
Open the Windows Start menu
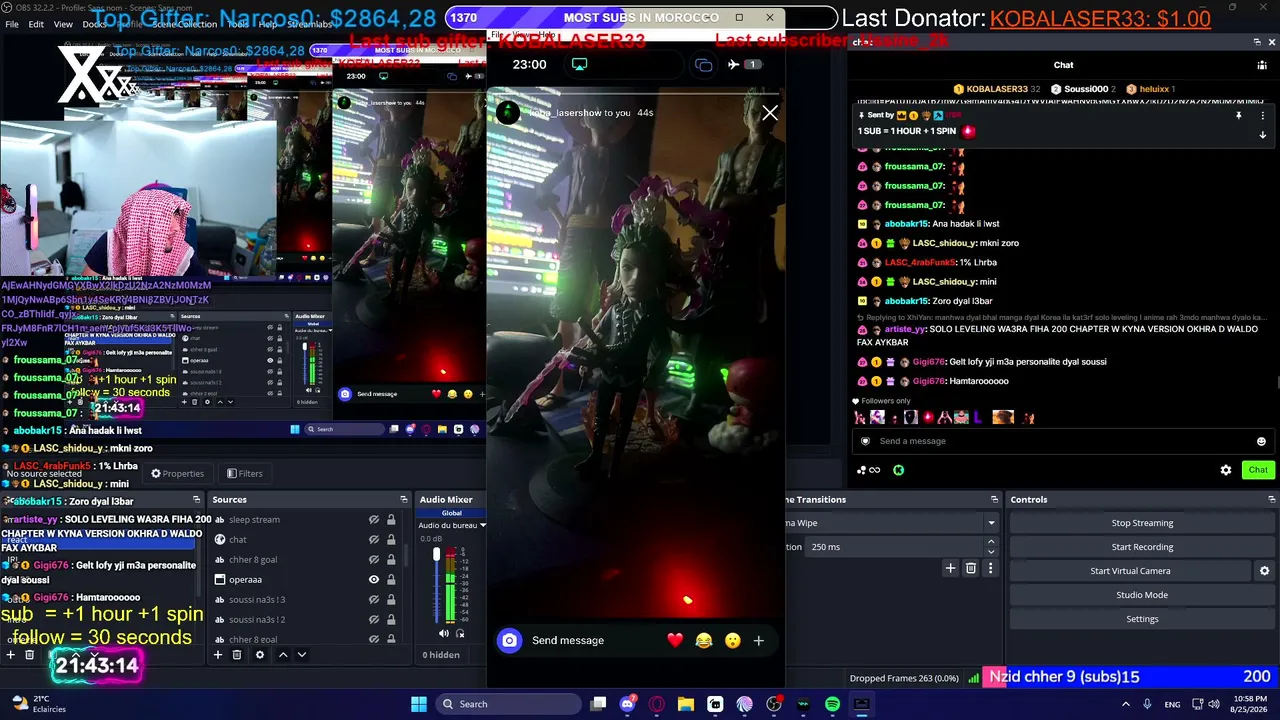tap(419, 704)
